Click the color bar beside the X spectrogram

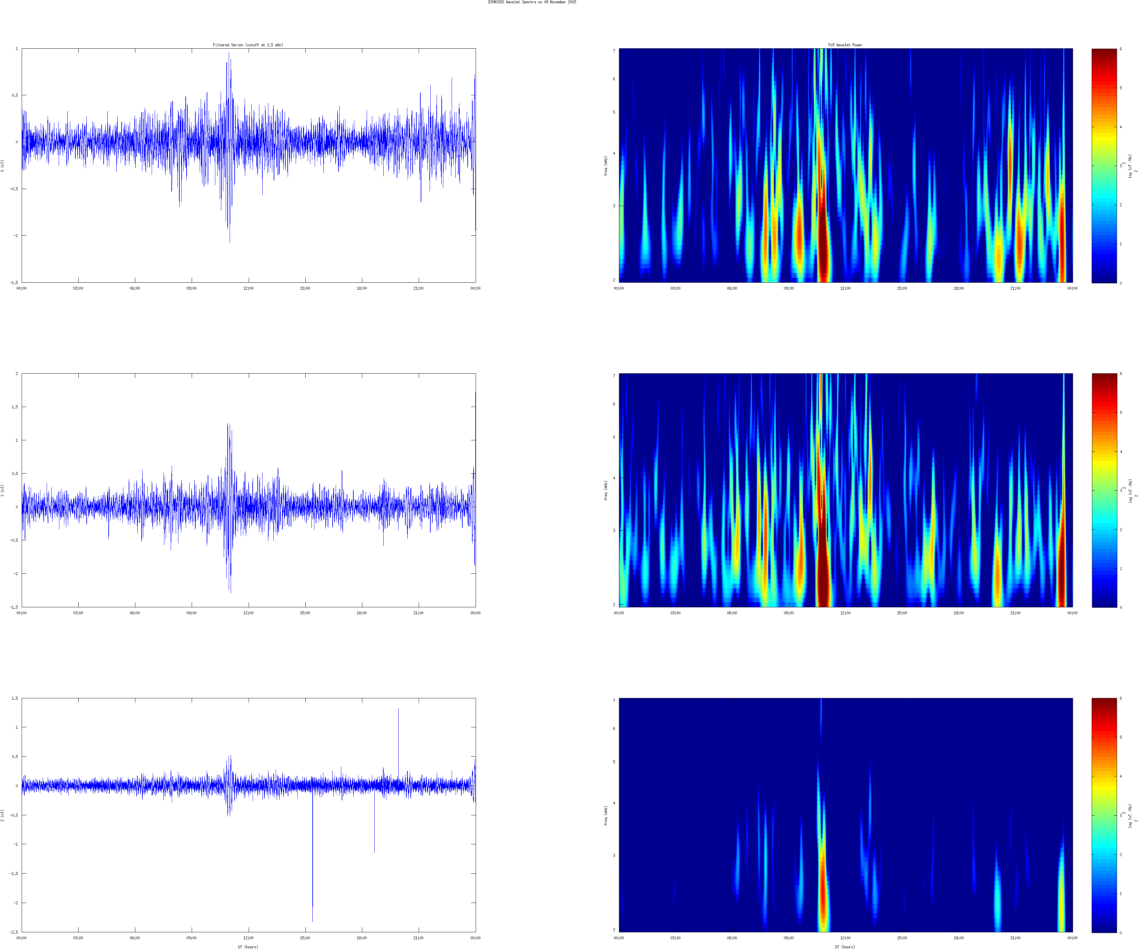coord(1104,165)
